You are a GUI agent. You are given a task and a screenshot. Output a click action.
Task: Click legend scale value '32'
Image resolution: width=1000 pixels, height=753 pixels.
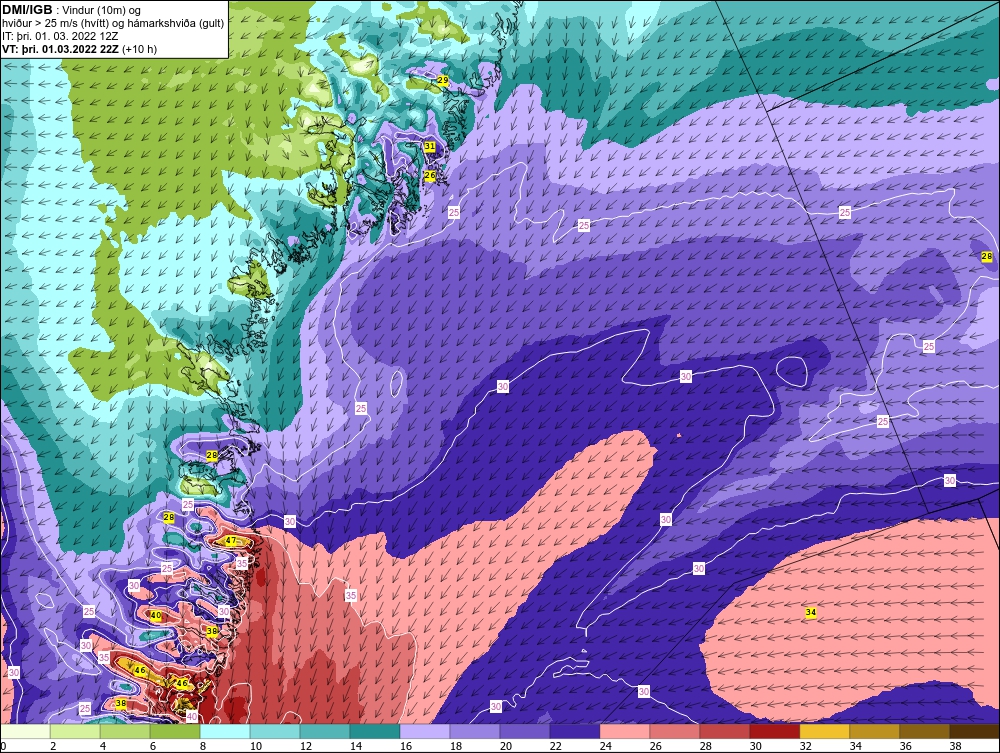click(806, 747)
